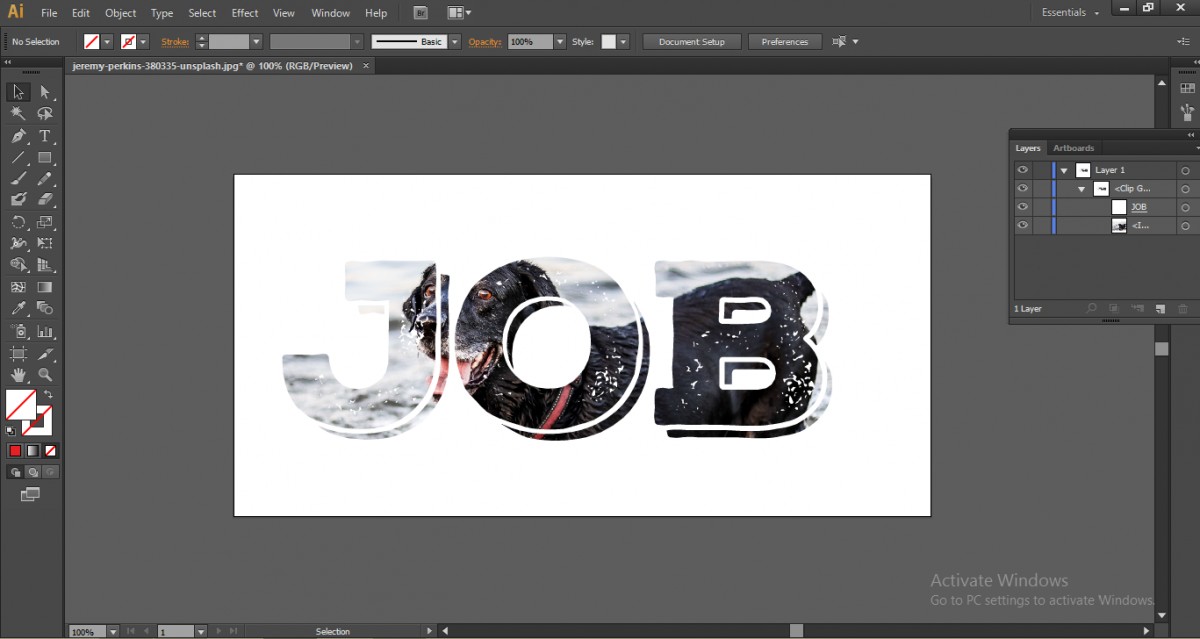Collapse the Layer 1 expander triangle
Viewport: 1200px width, 639px height.
1063,169
